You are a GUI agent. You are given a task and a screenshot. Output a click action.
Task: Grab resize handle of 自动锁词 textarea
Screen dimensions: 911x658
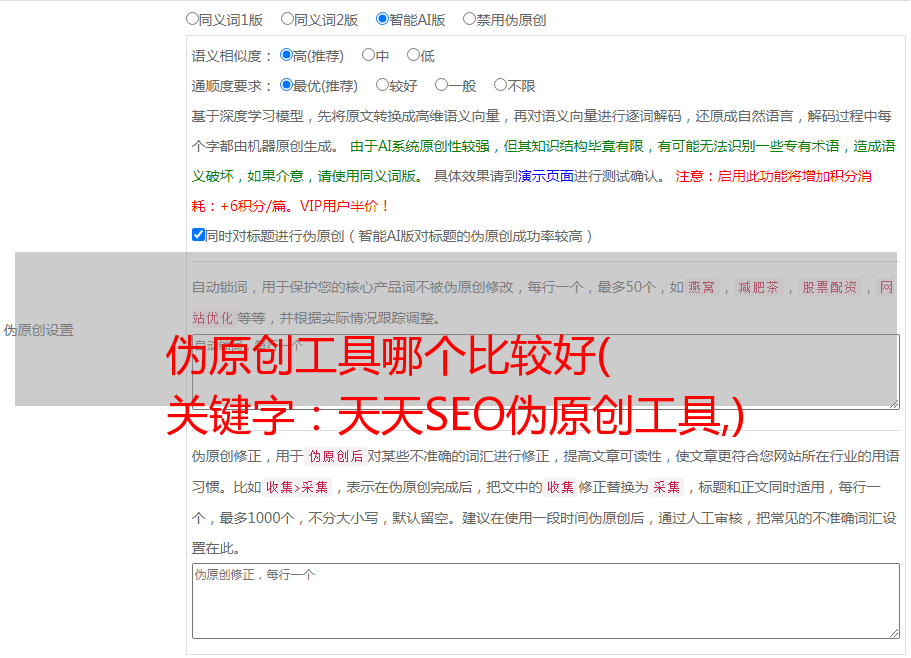tap(894, 404)
